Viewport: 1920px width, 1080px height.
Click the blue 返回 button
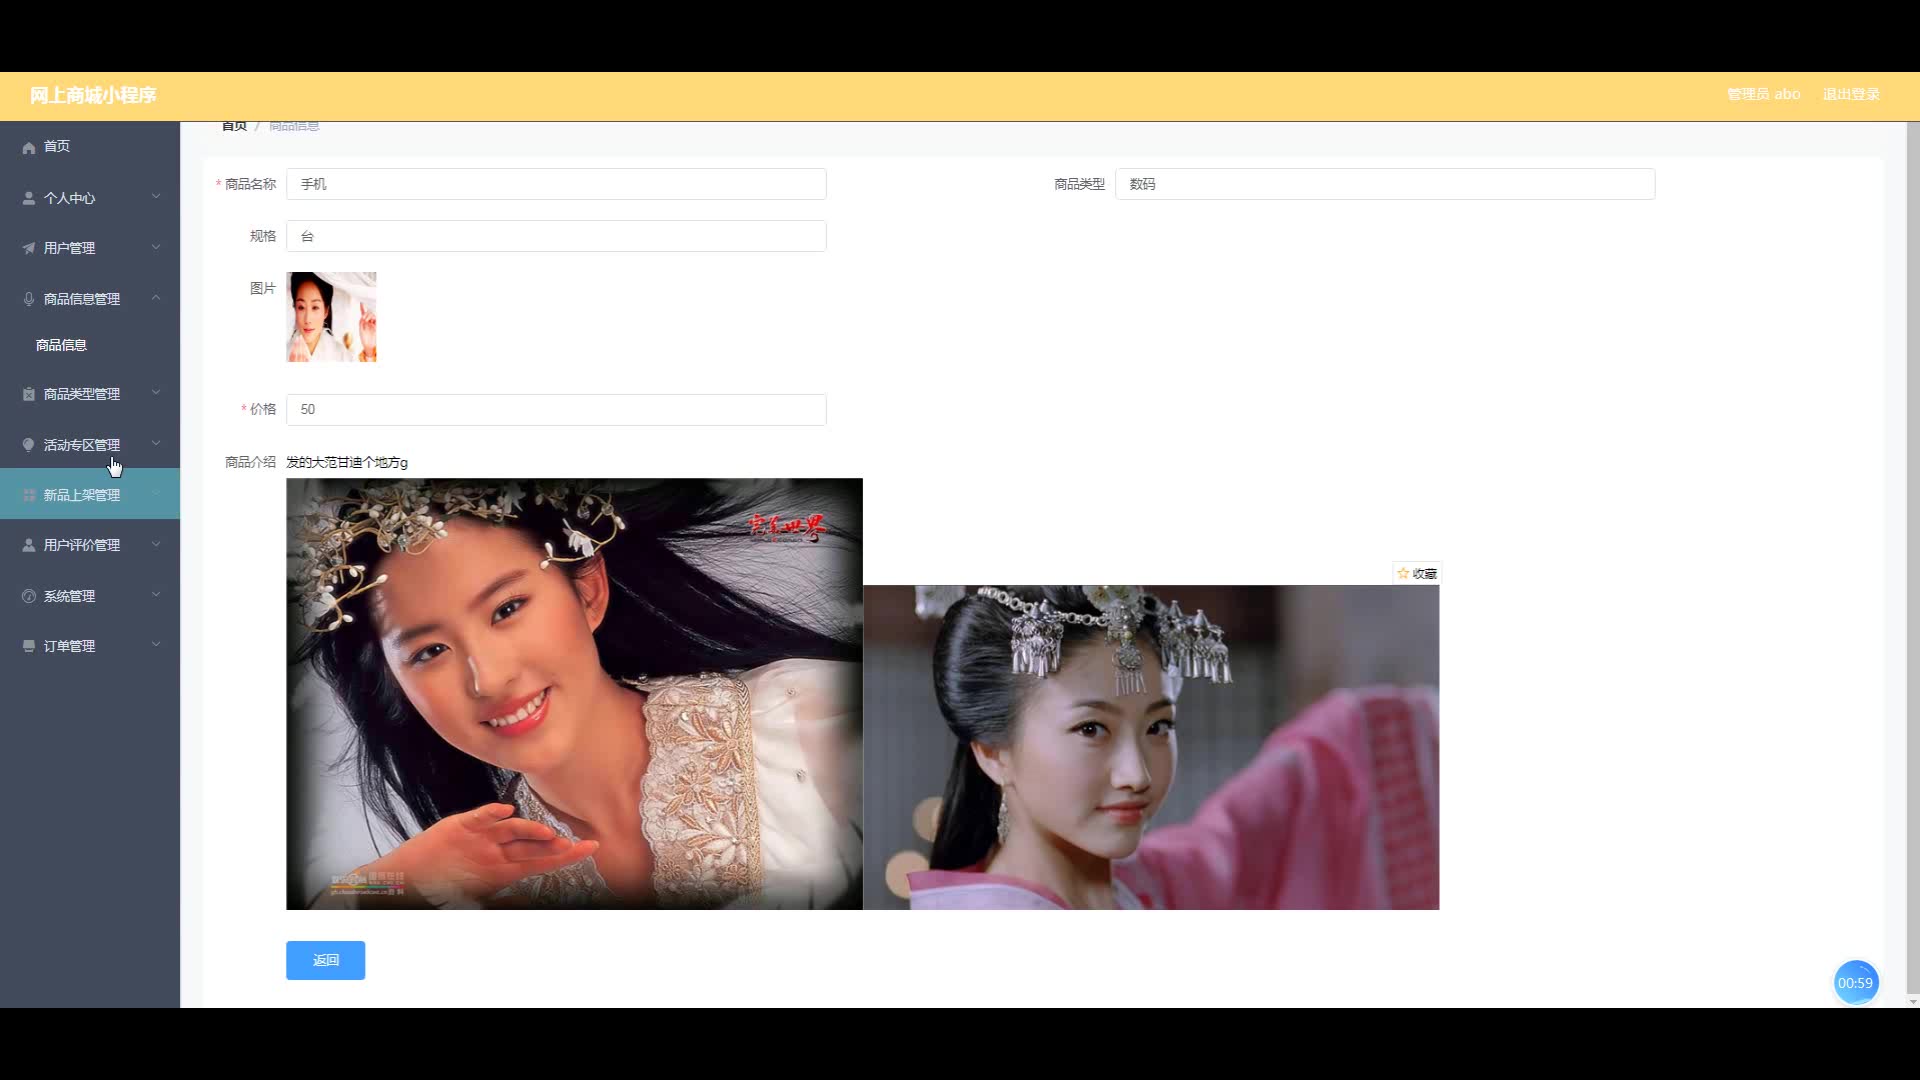point(325,960)
